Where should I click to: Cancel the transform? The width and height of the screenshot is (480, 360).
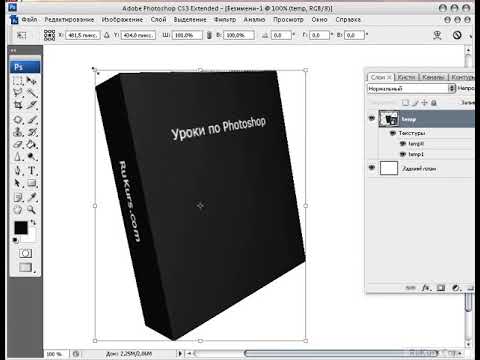pyautogui.click(x=457, y=35)
